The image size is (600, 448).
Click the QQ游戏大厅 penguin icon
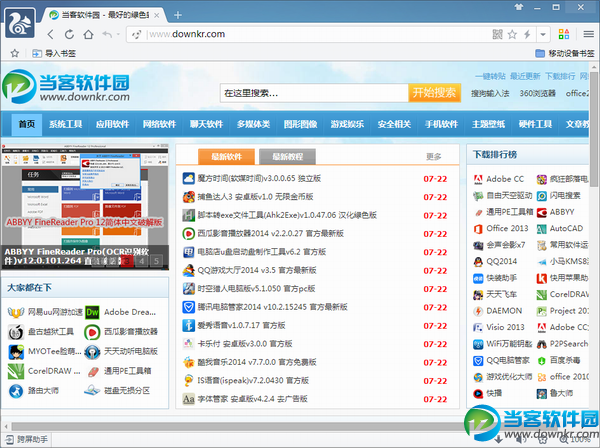[188, 269]
